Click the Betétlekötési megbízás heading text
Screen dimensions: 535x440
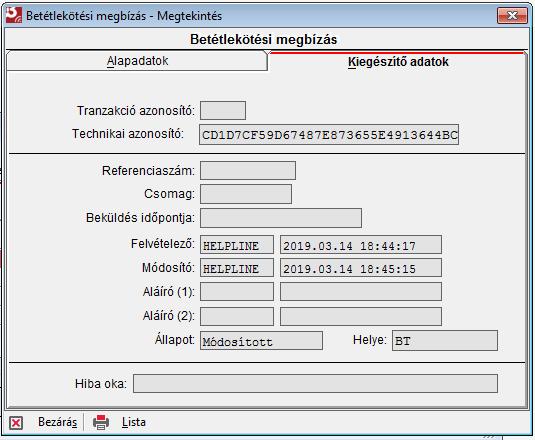coord(263,40)
